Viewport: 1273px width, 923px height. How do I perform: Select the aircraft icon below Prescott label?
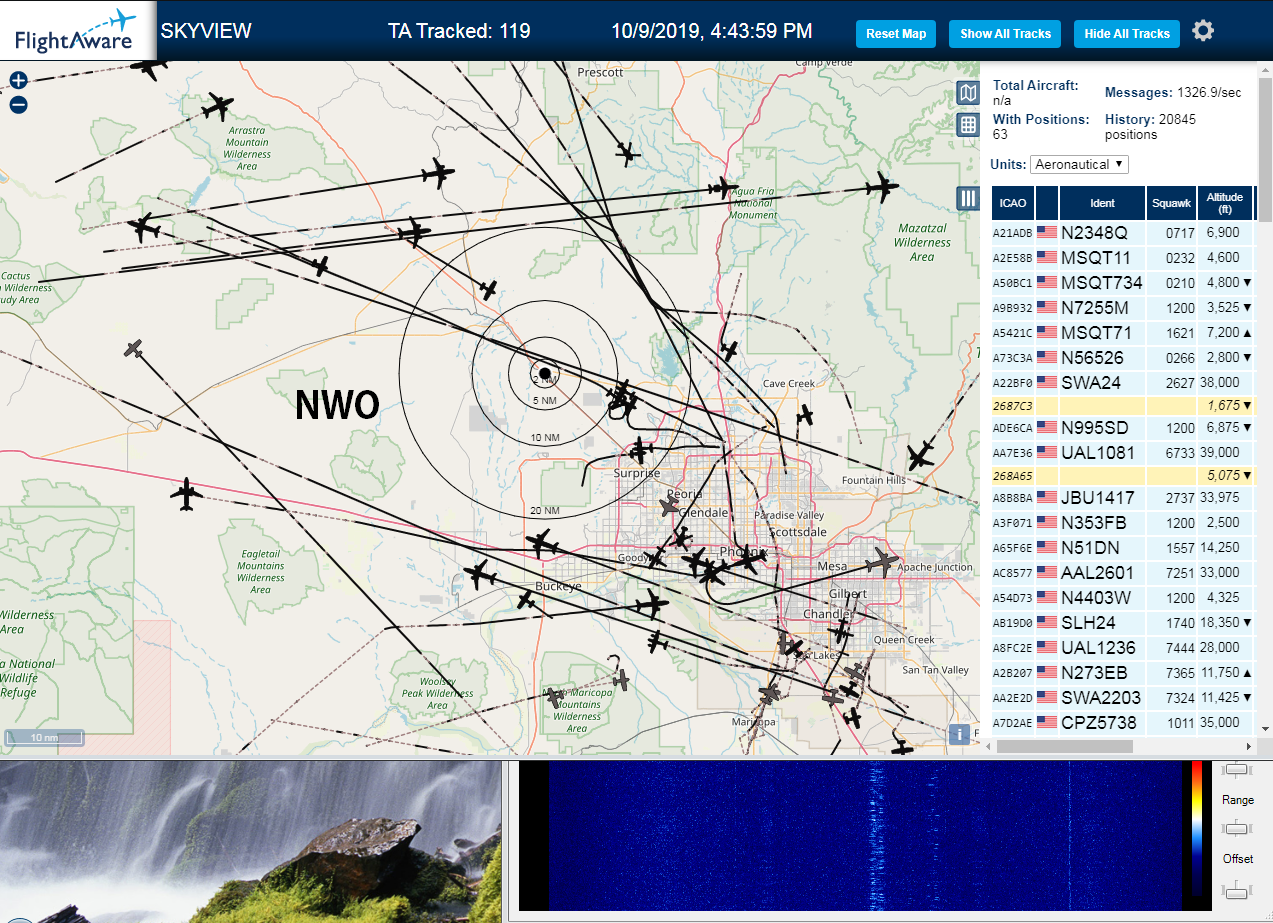coord(626,153)
